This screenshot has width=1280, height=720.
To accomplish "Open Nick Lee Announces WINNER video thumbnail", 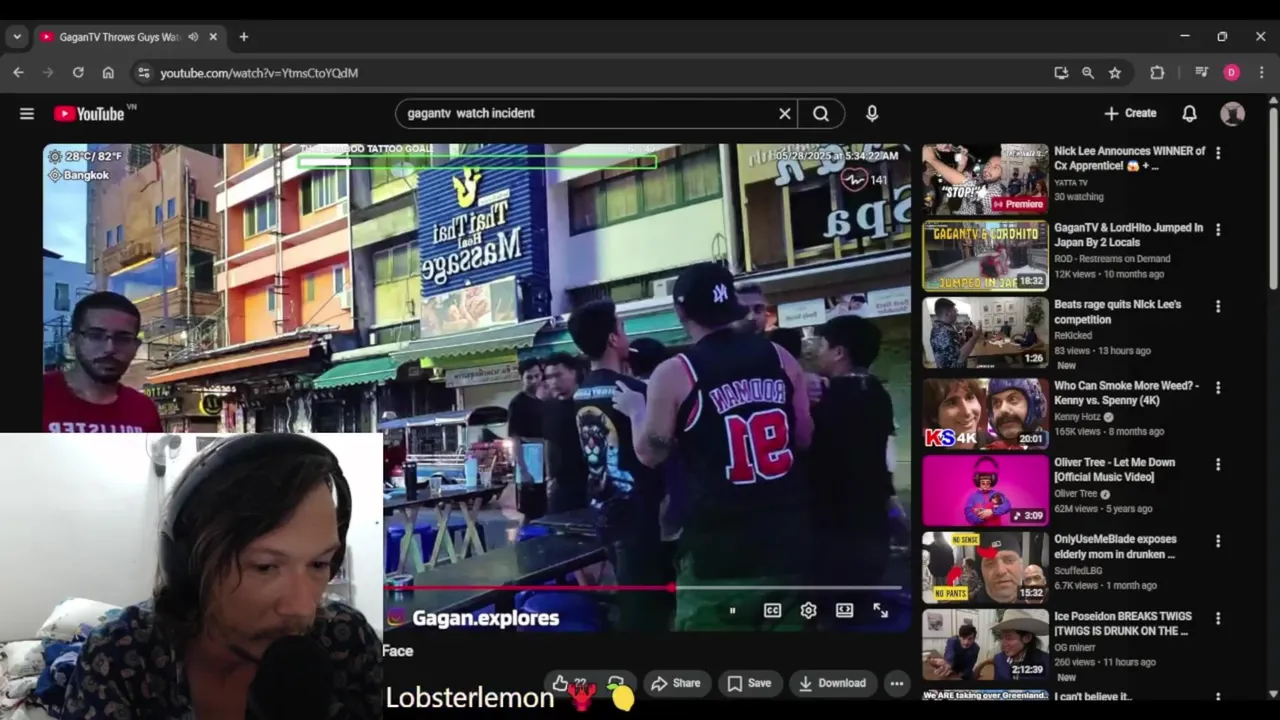I will tap(985, 179).
